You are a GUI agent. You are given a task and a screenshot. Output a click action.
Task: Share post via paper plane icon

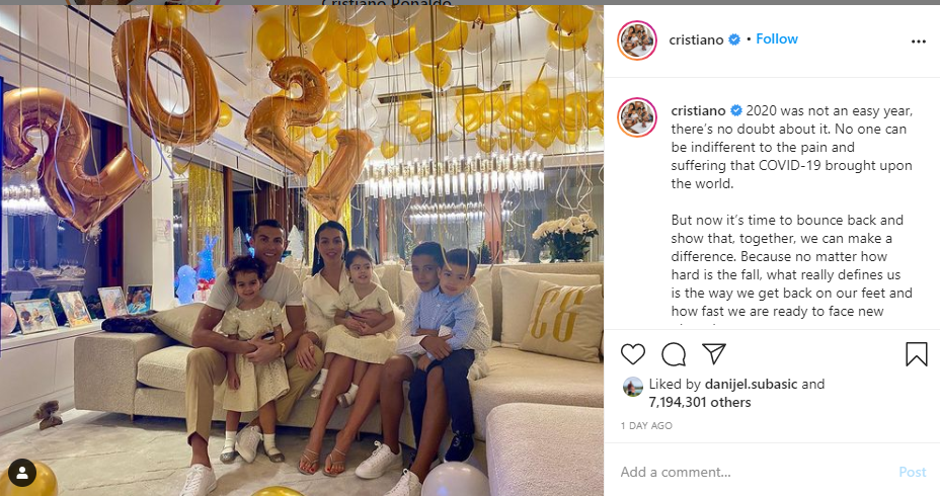[x=714, y=353]
